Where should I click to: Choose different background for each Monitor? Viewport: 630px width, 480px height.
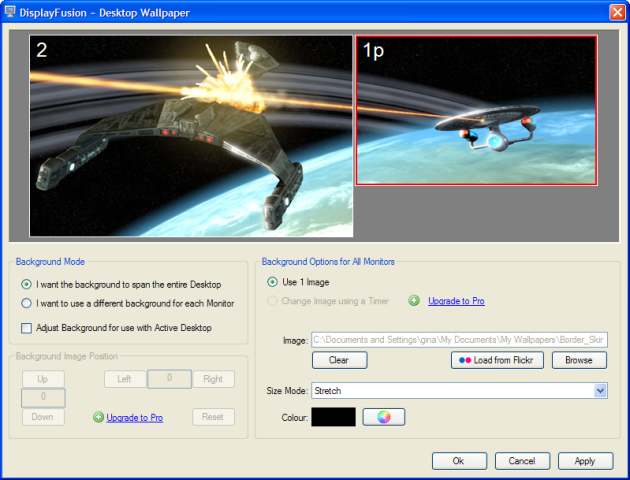pos(27,303)
